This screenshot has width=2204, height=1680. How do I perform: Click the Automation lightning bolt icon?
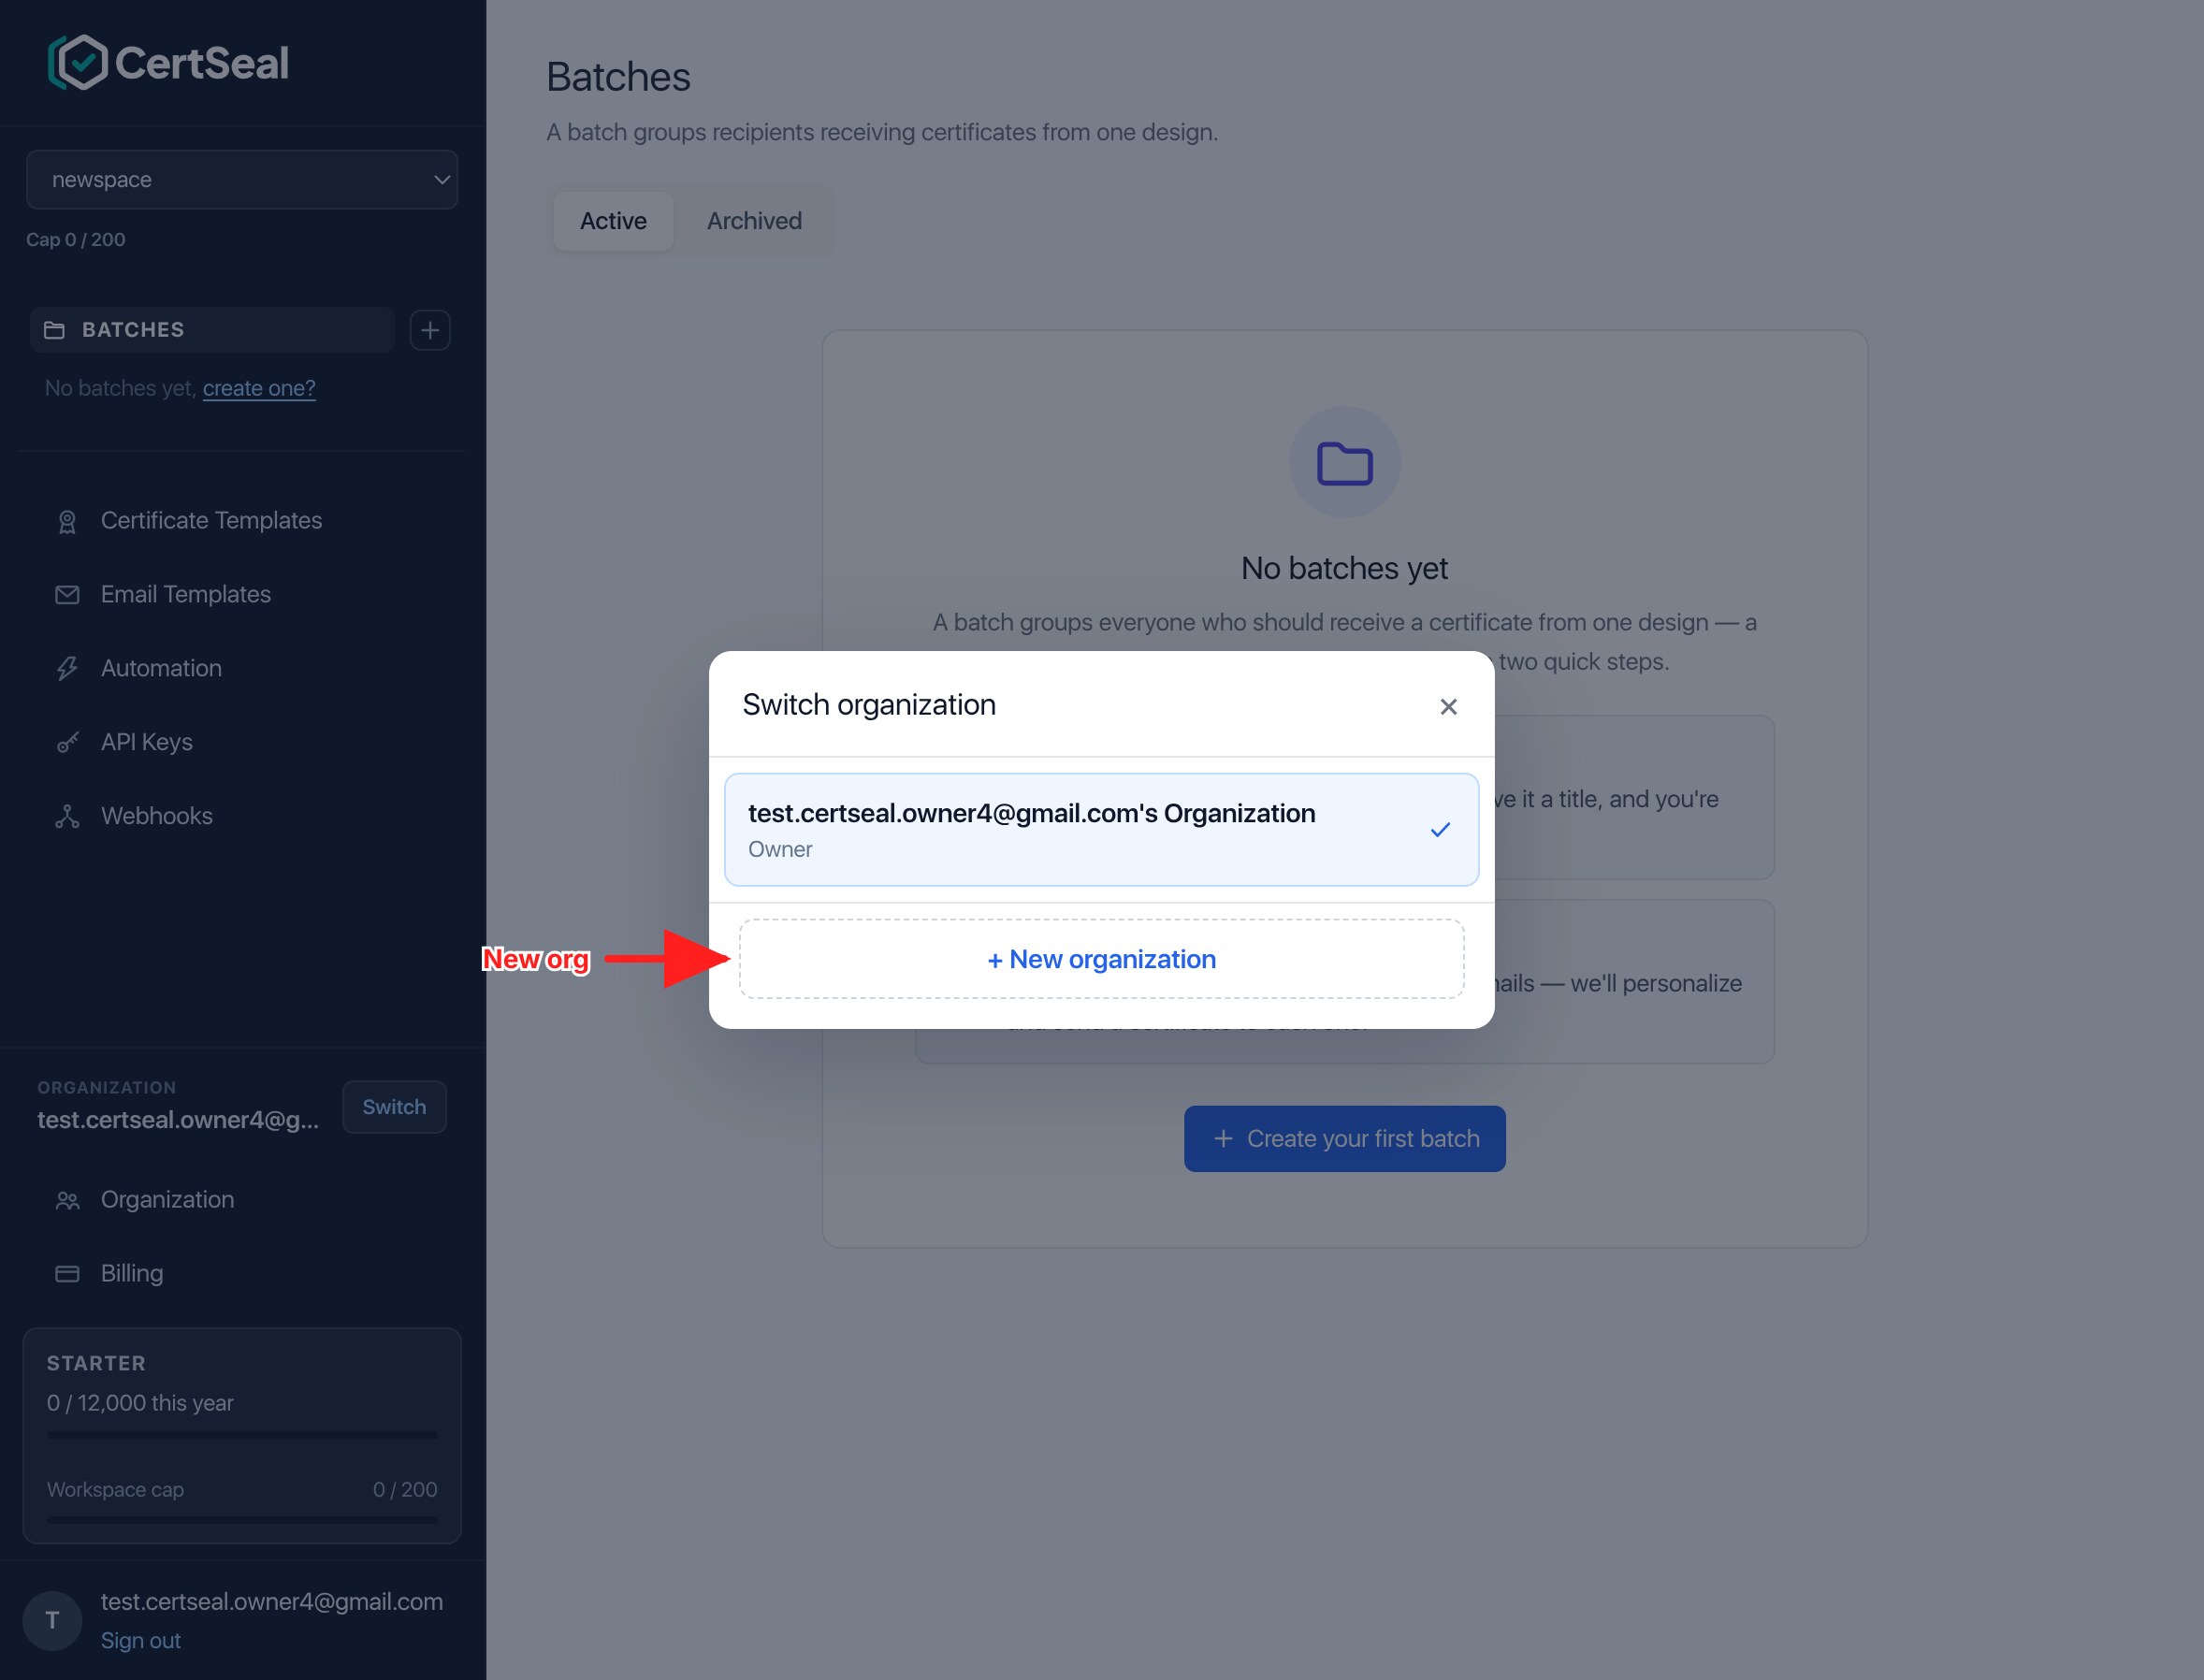point(67,669)
